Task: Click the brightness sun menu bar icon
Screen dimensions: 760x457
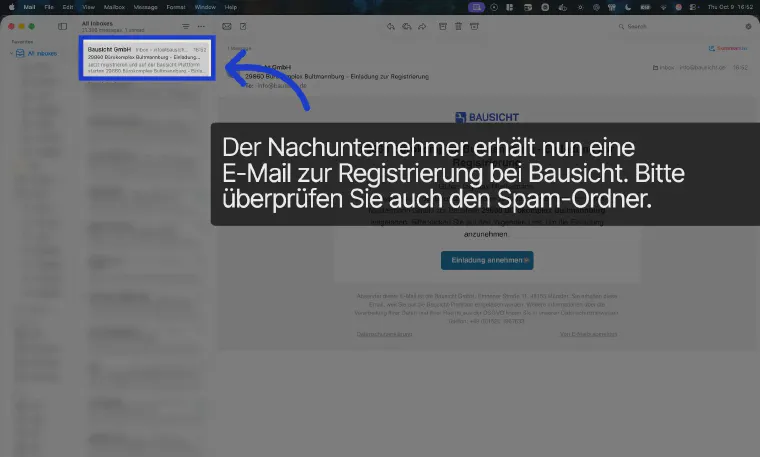Action: pyautogui.click(x=580, y=7)
